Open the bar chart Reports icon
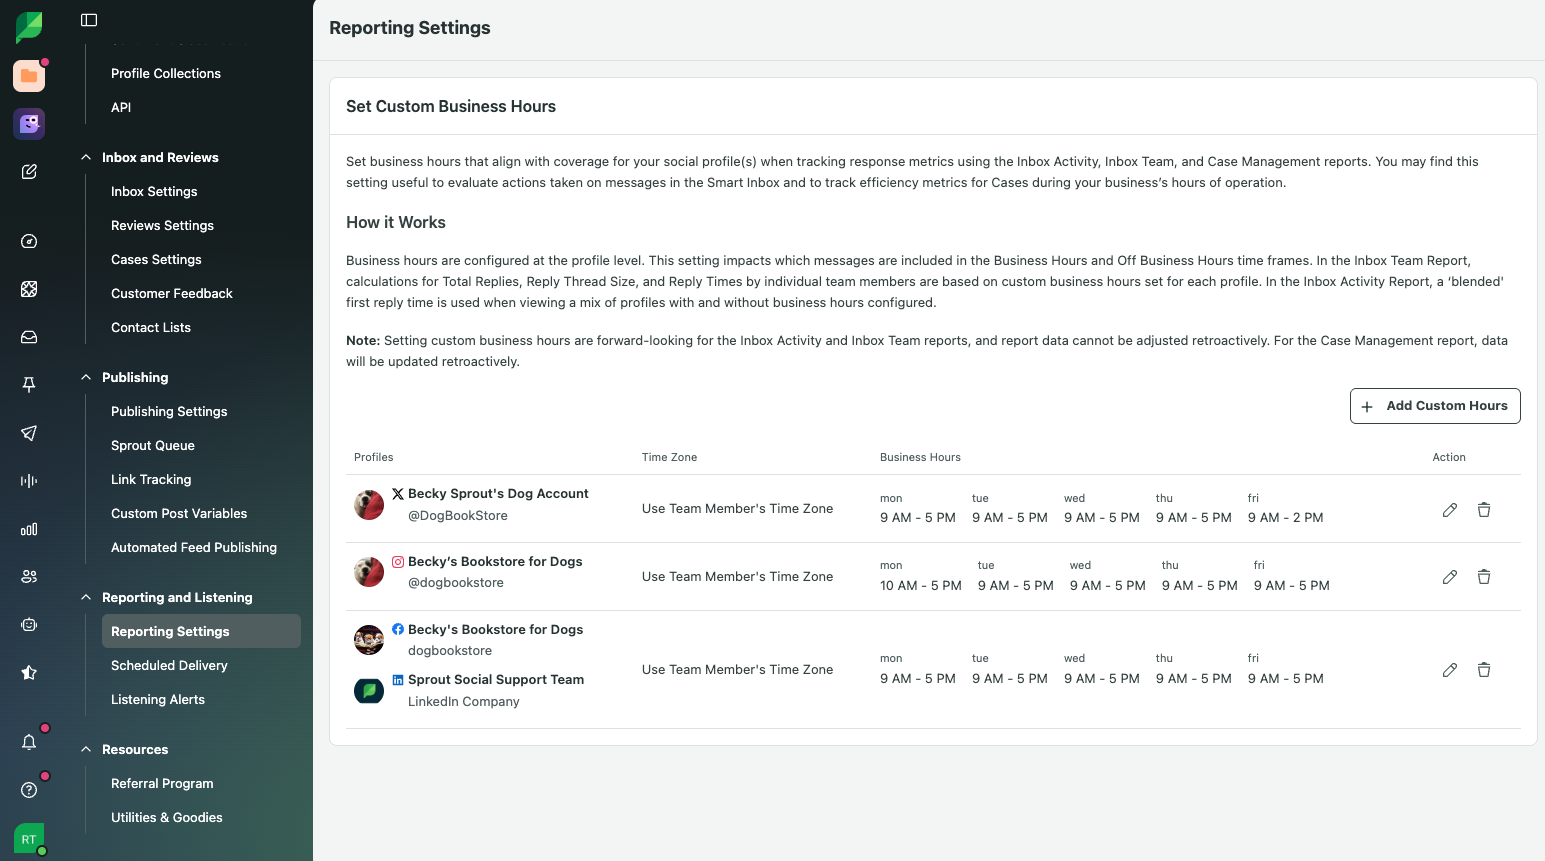 [29, 529]
